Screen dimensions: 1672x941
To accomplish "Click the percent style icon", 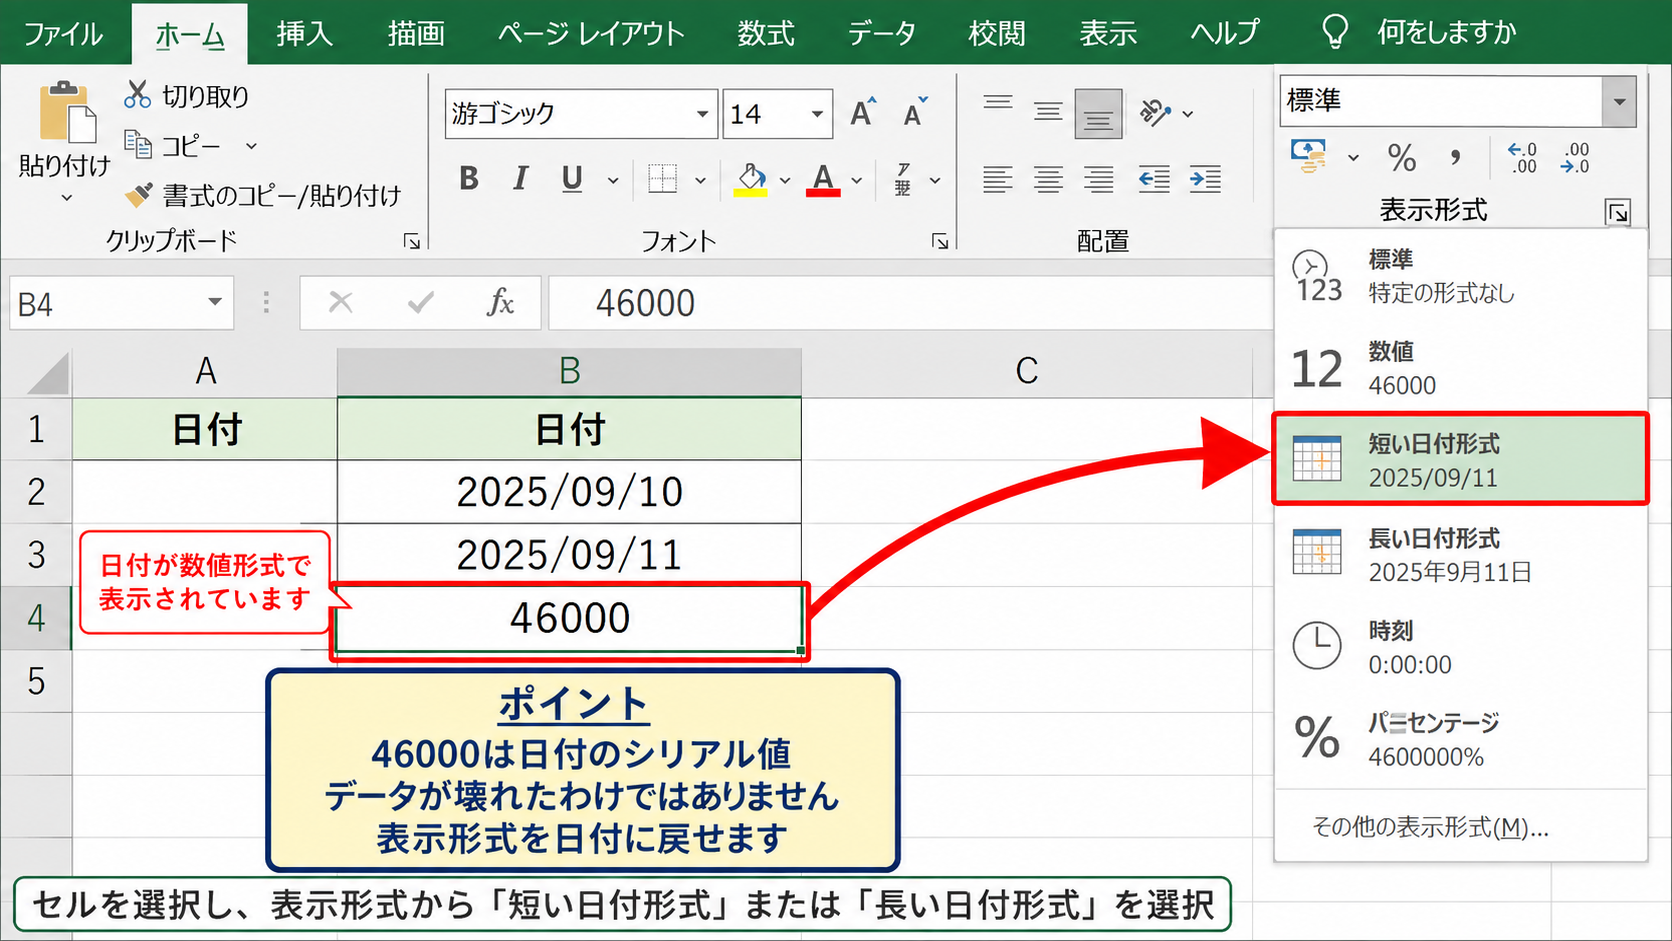I will [x=1402, y=157].
